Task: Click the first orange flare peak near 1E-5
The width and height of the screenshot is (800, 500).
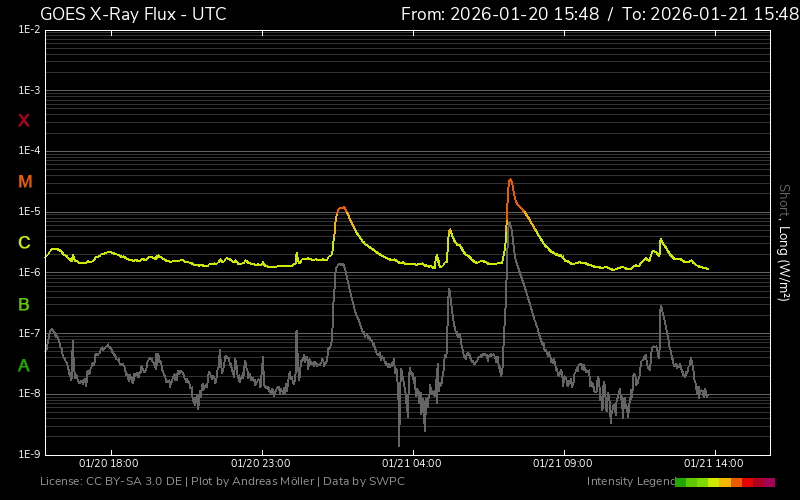Action: (342, 208)
